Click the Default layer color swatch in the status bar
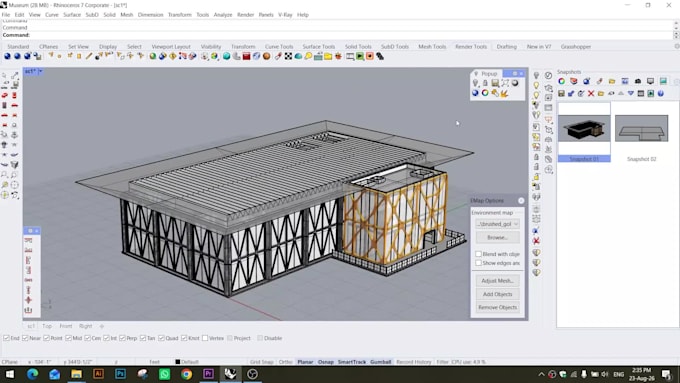 click(x=177, y=362)
